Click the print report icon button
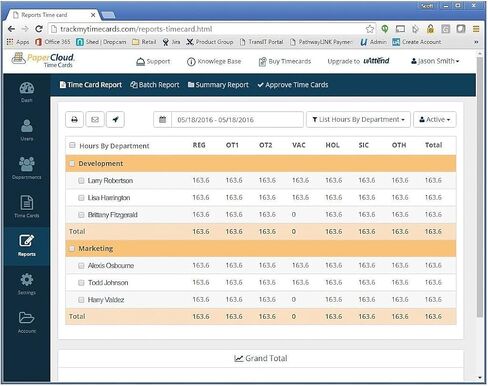The width and height of the screenshot is (488, 386). point(74,119)
